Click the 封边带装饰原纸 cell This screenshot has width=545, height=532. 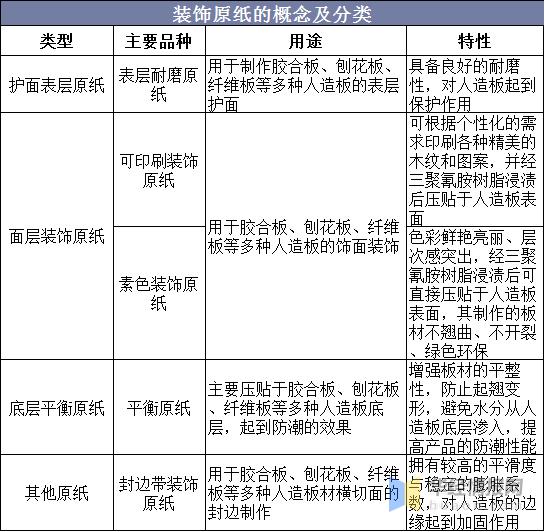pyautogui.click(x=159, y=492)
